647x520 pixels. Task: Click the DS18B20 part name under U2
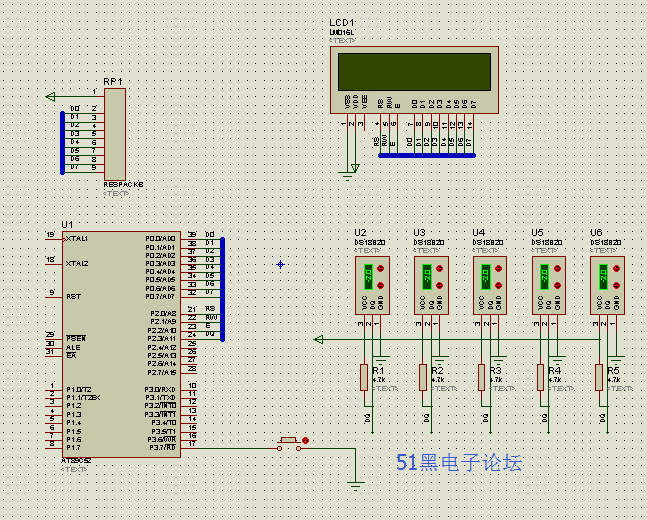pyautogui.click(x=370, y=242)
